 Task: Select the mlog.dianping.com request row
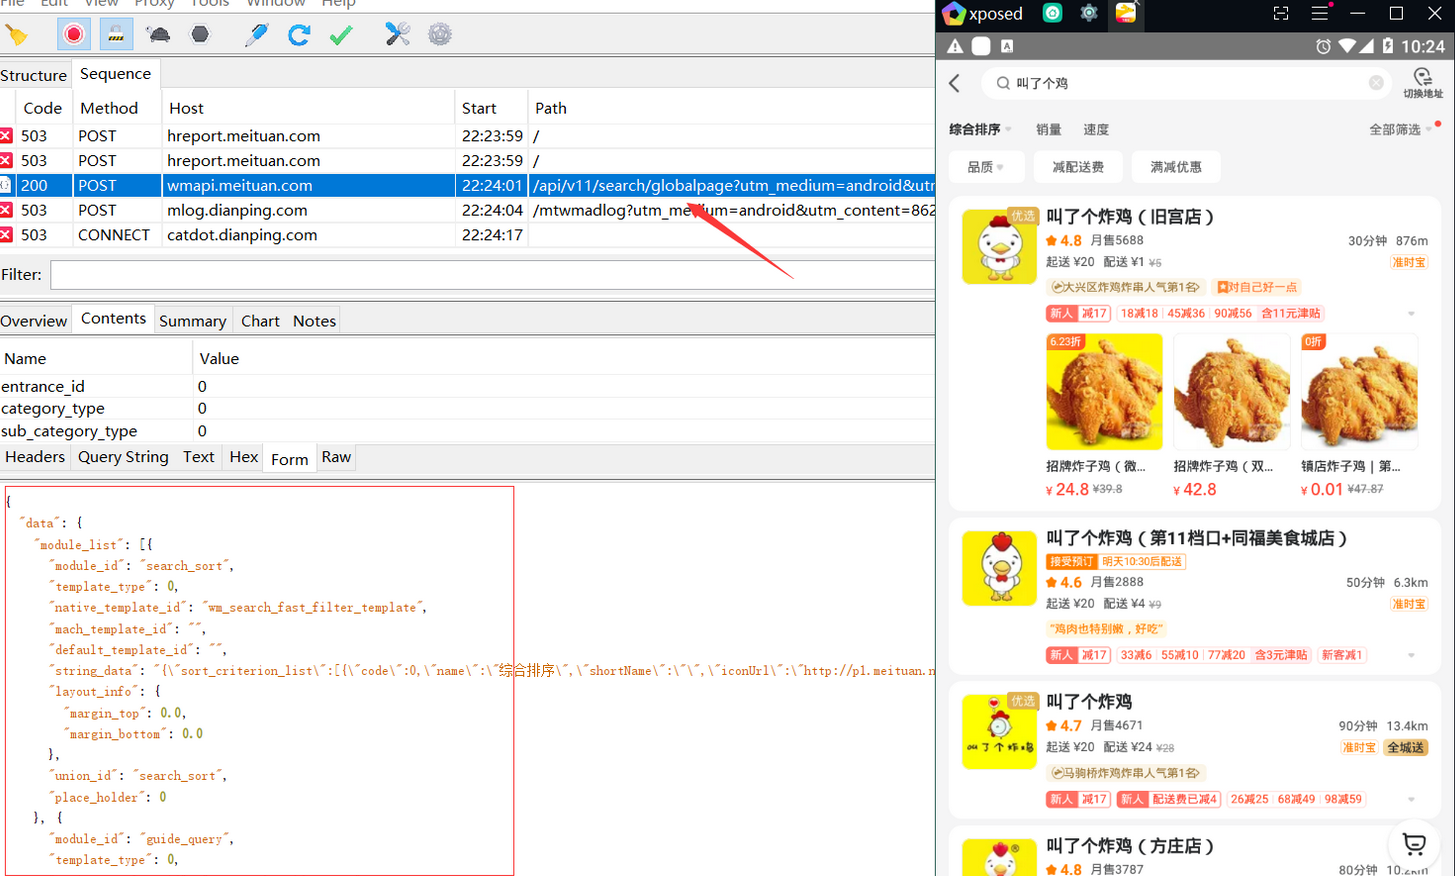[x=467, y=210]
